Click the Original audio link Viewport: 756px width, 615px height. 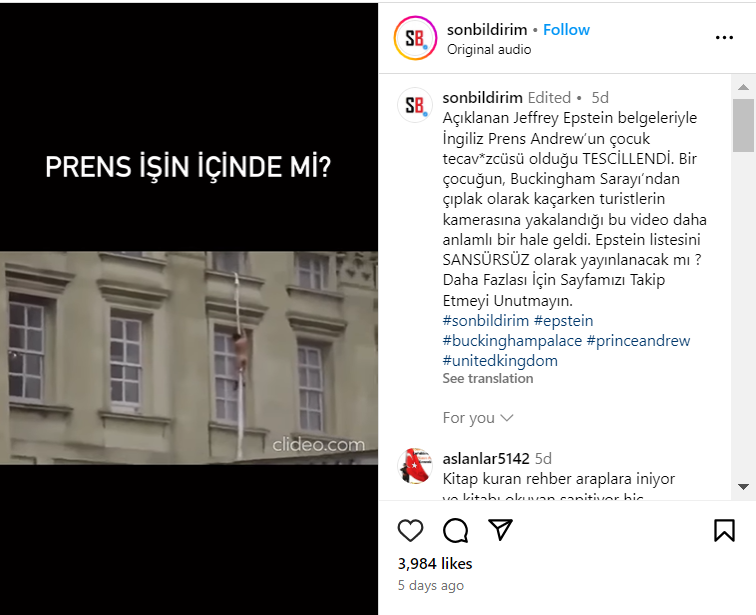point(489,50)
